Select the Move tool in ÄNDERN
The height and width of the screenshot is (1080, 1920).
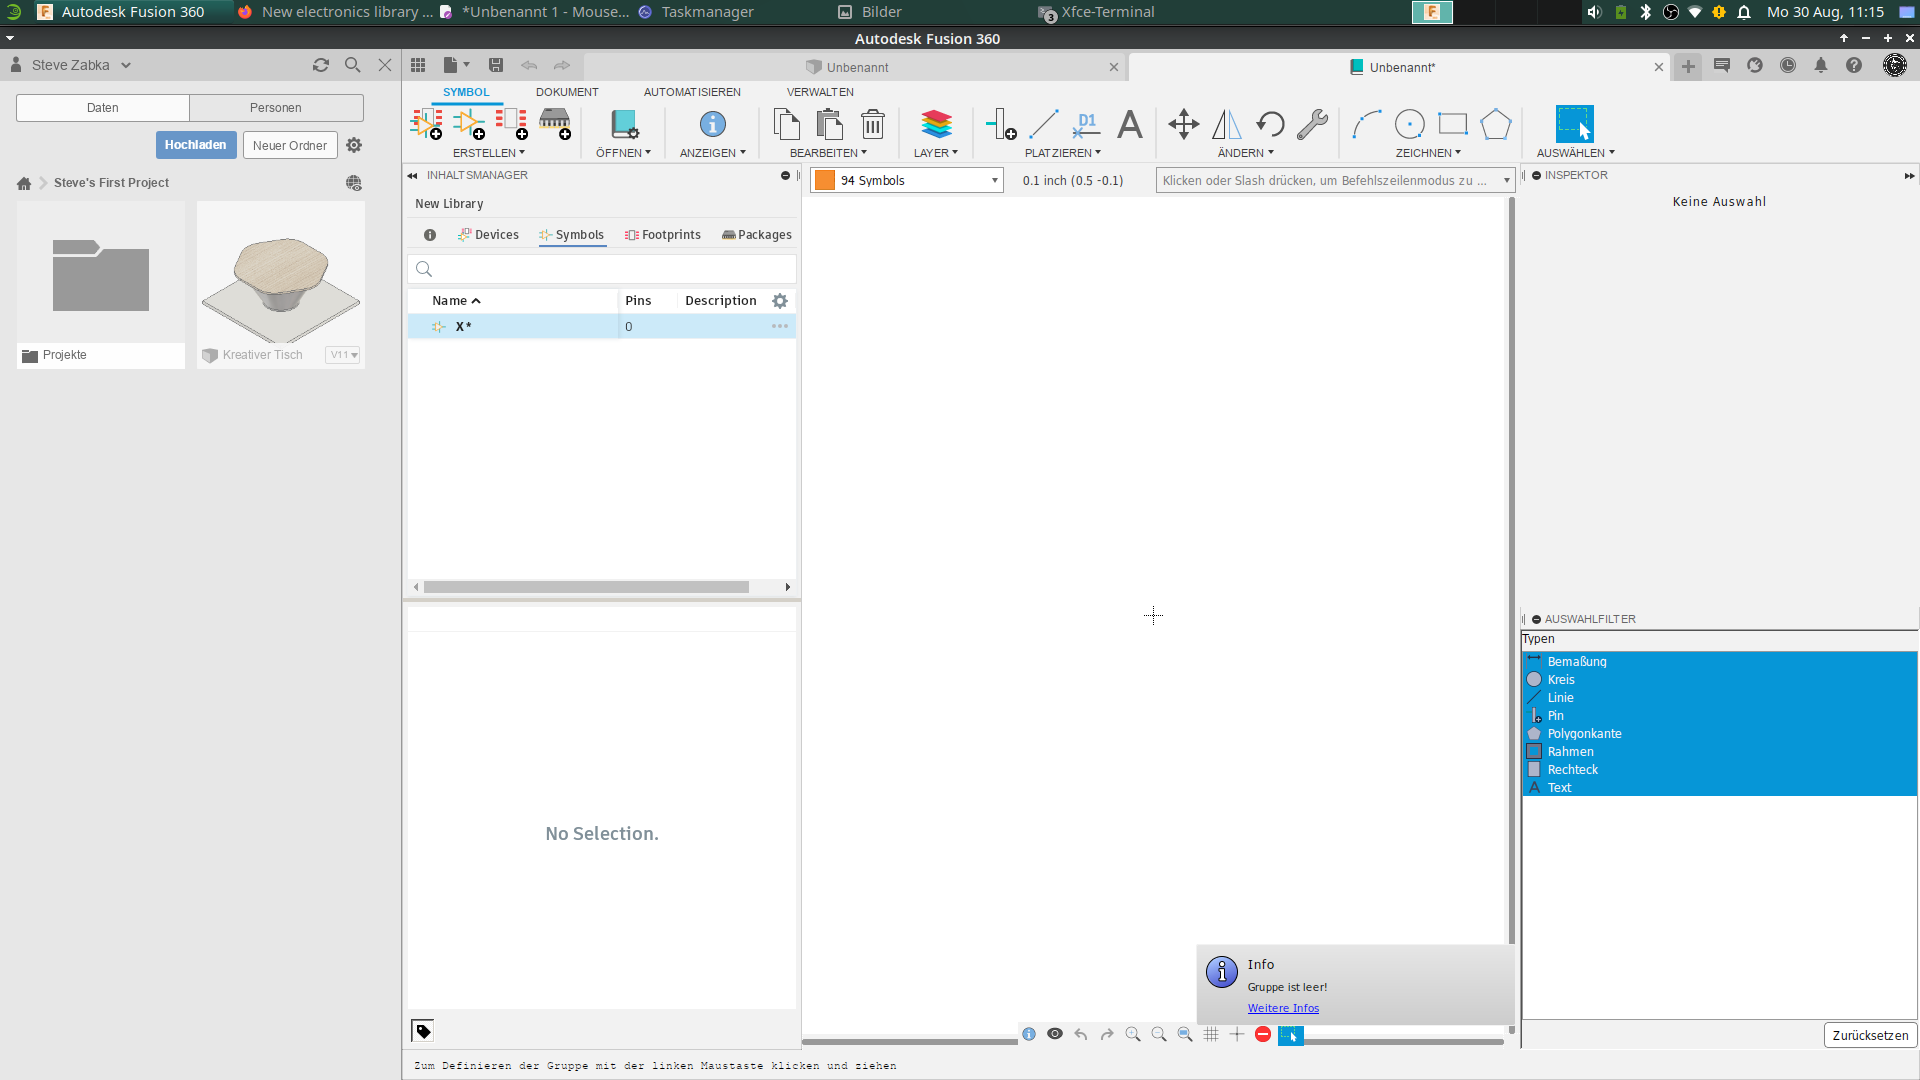pyautogui.click(x=1183, y=125)
